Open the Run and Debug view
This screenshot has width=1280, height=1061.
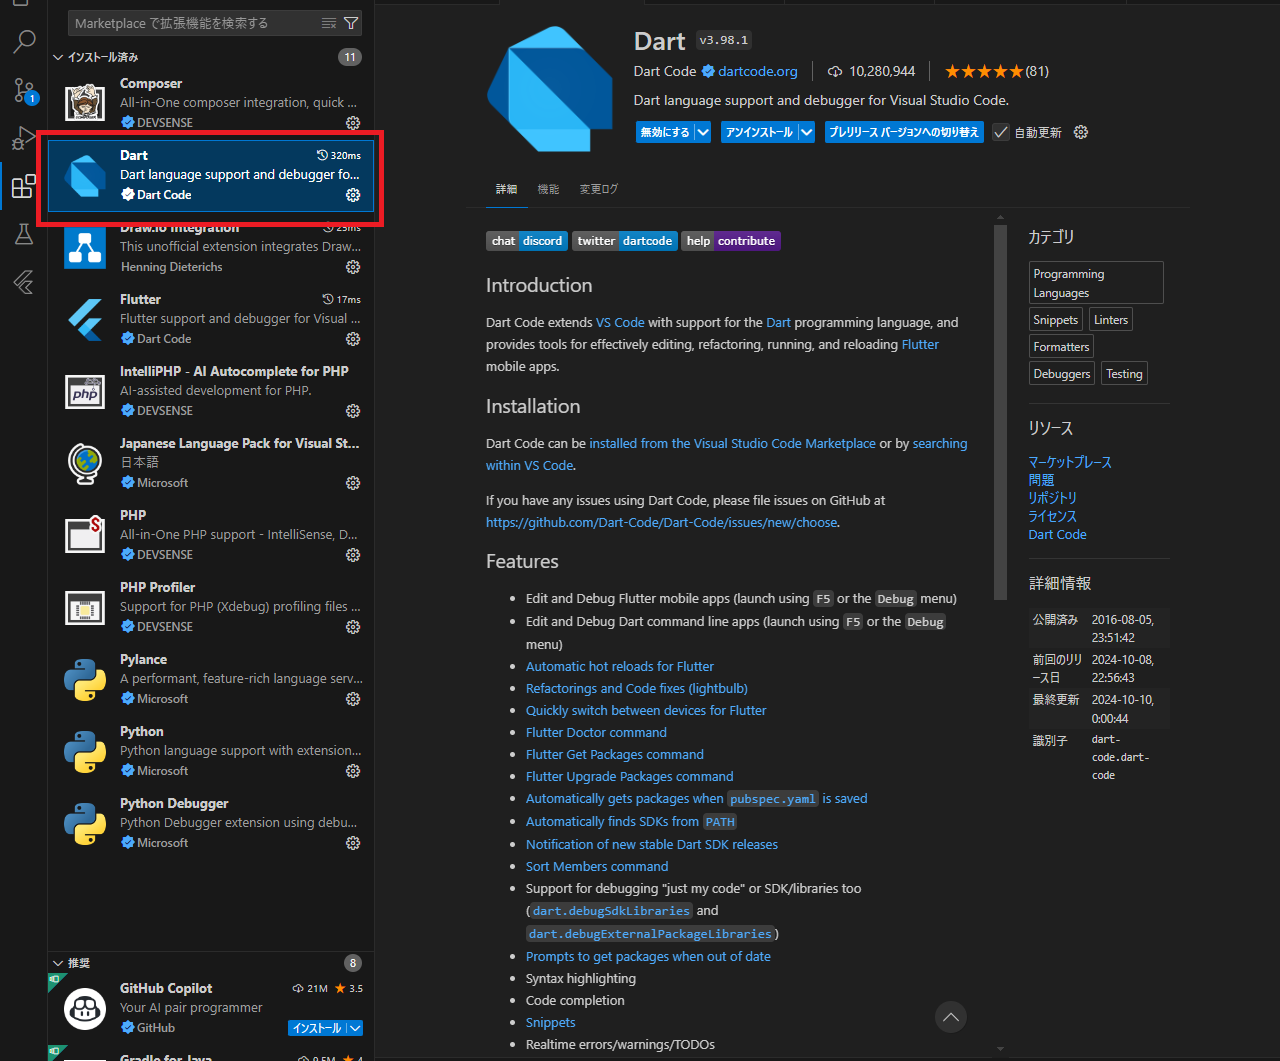coord(24,138)
